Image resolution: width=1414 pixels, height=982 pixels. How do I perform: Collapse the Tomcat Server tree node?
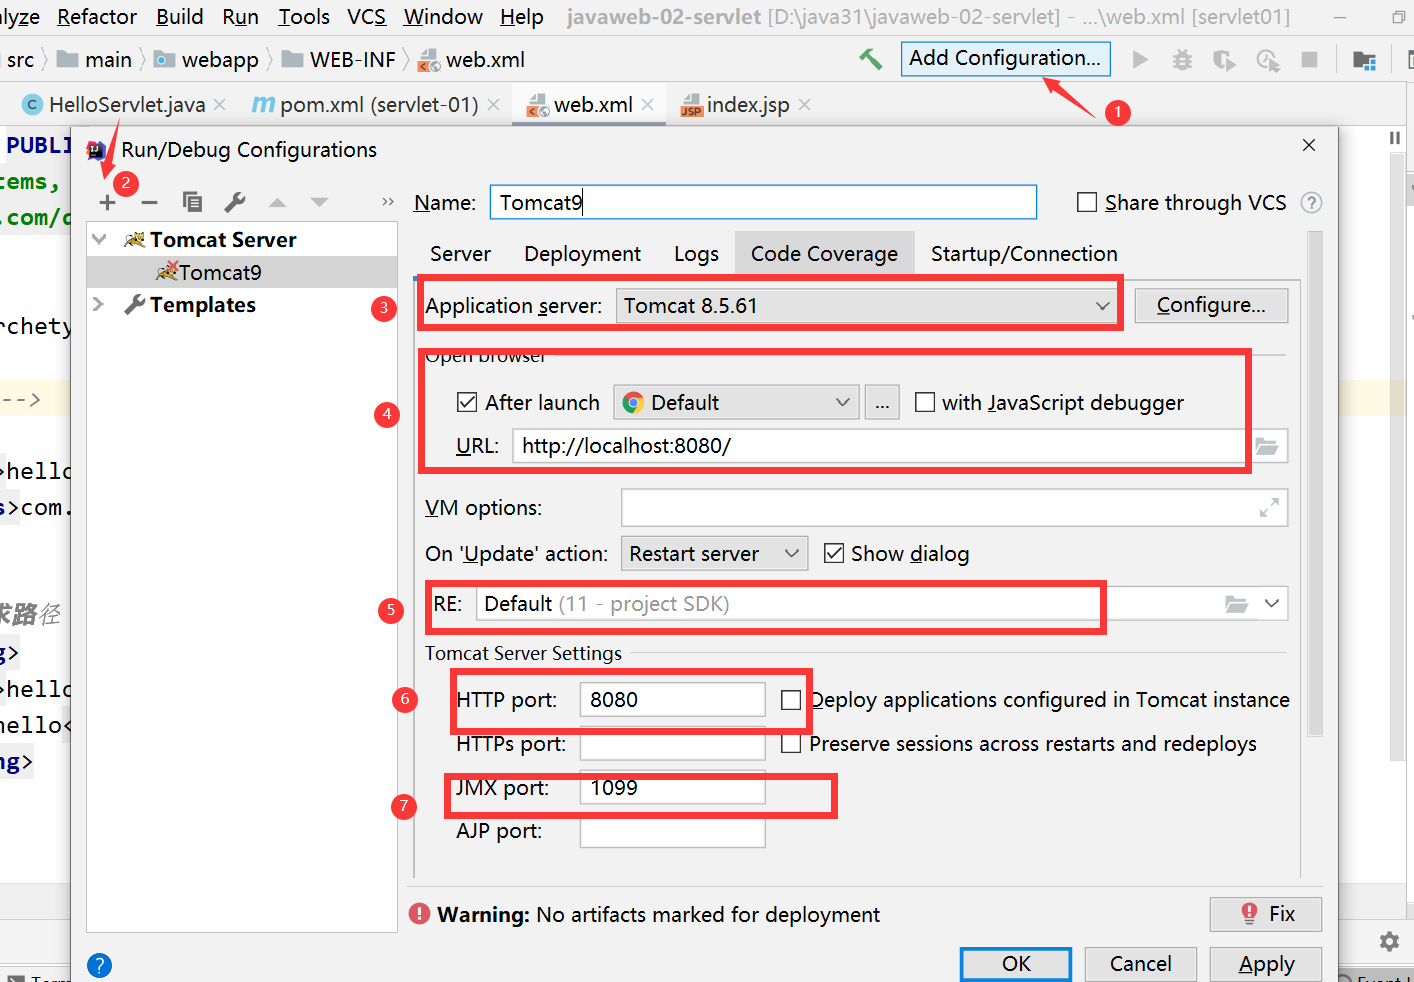point(99,240)
